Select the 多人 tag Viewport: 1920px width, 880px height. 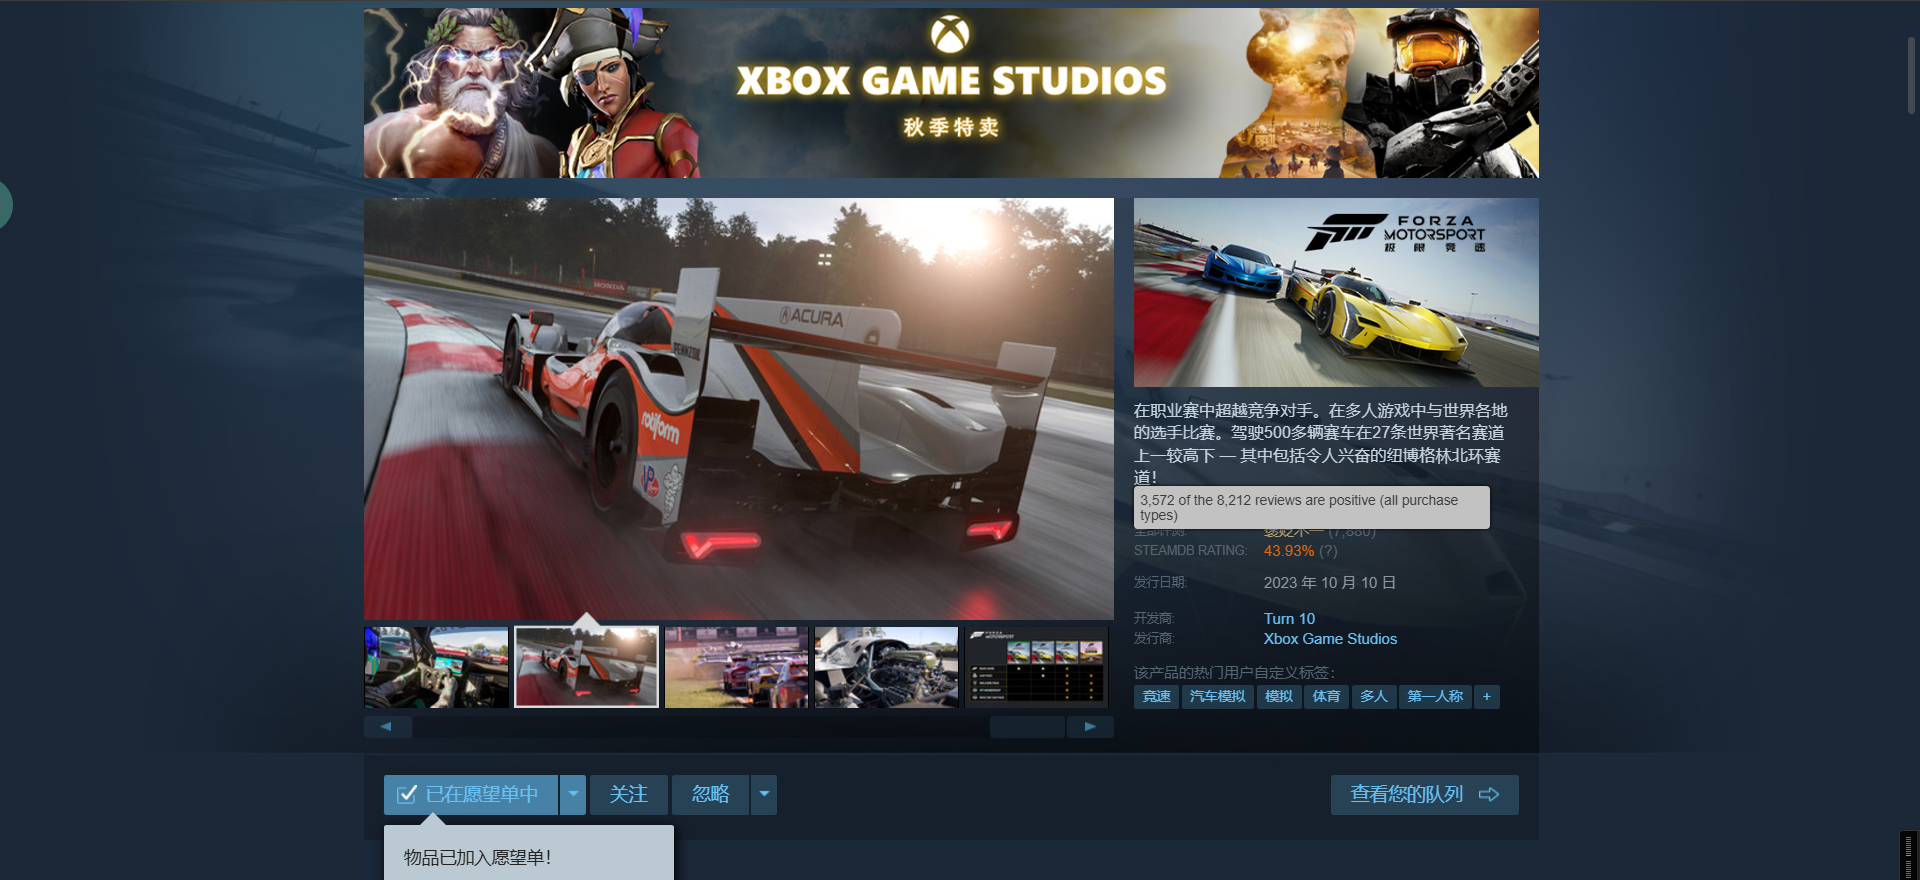coord(1374,697)
